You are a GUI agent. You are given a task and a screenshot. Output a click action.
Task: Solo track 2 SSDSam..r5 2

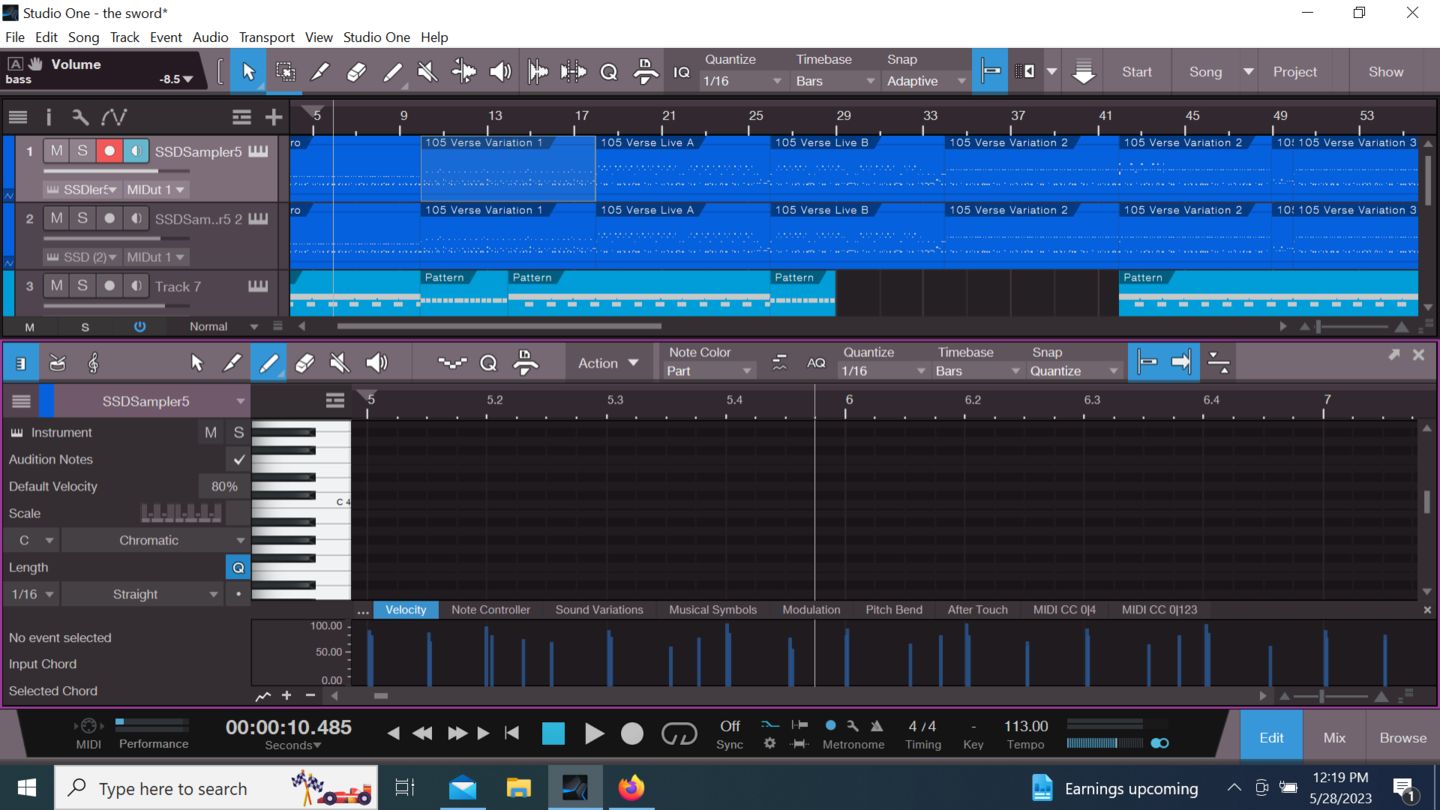(82, 218)
